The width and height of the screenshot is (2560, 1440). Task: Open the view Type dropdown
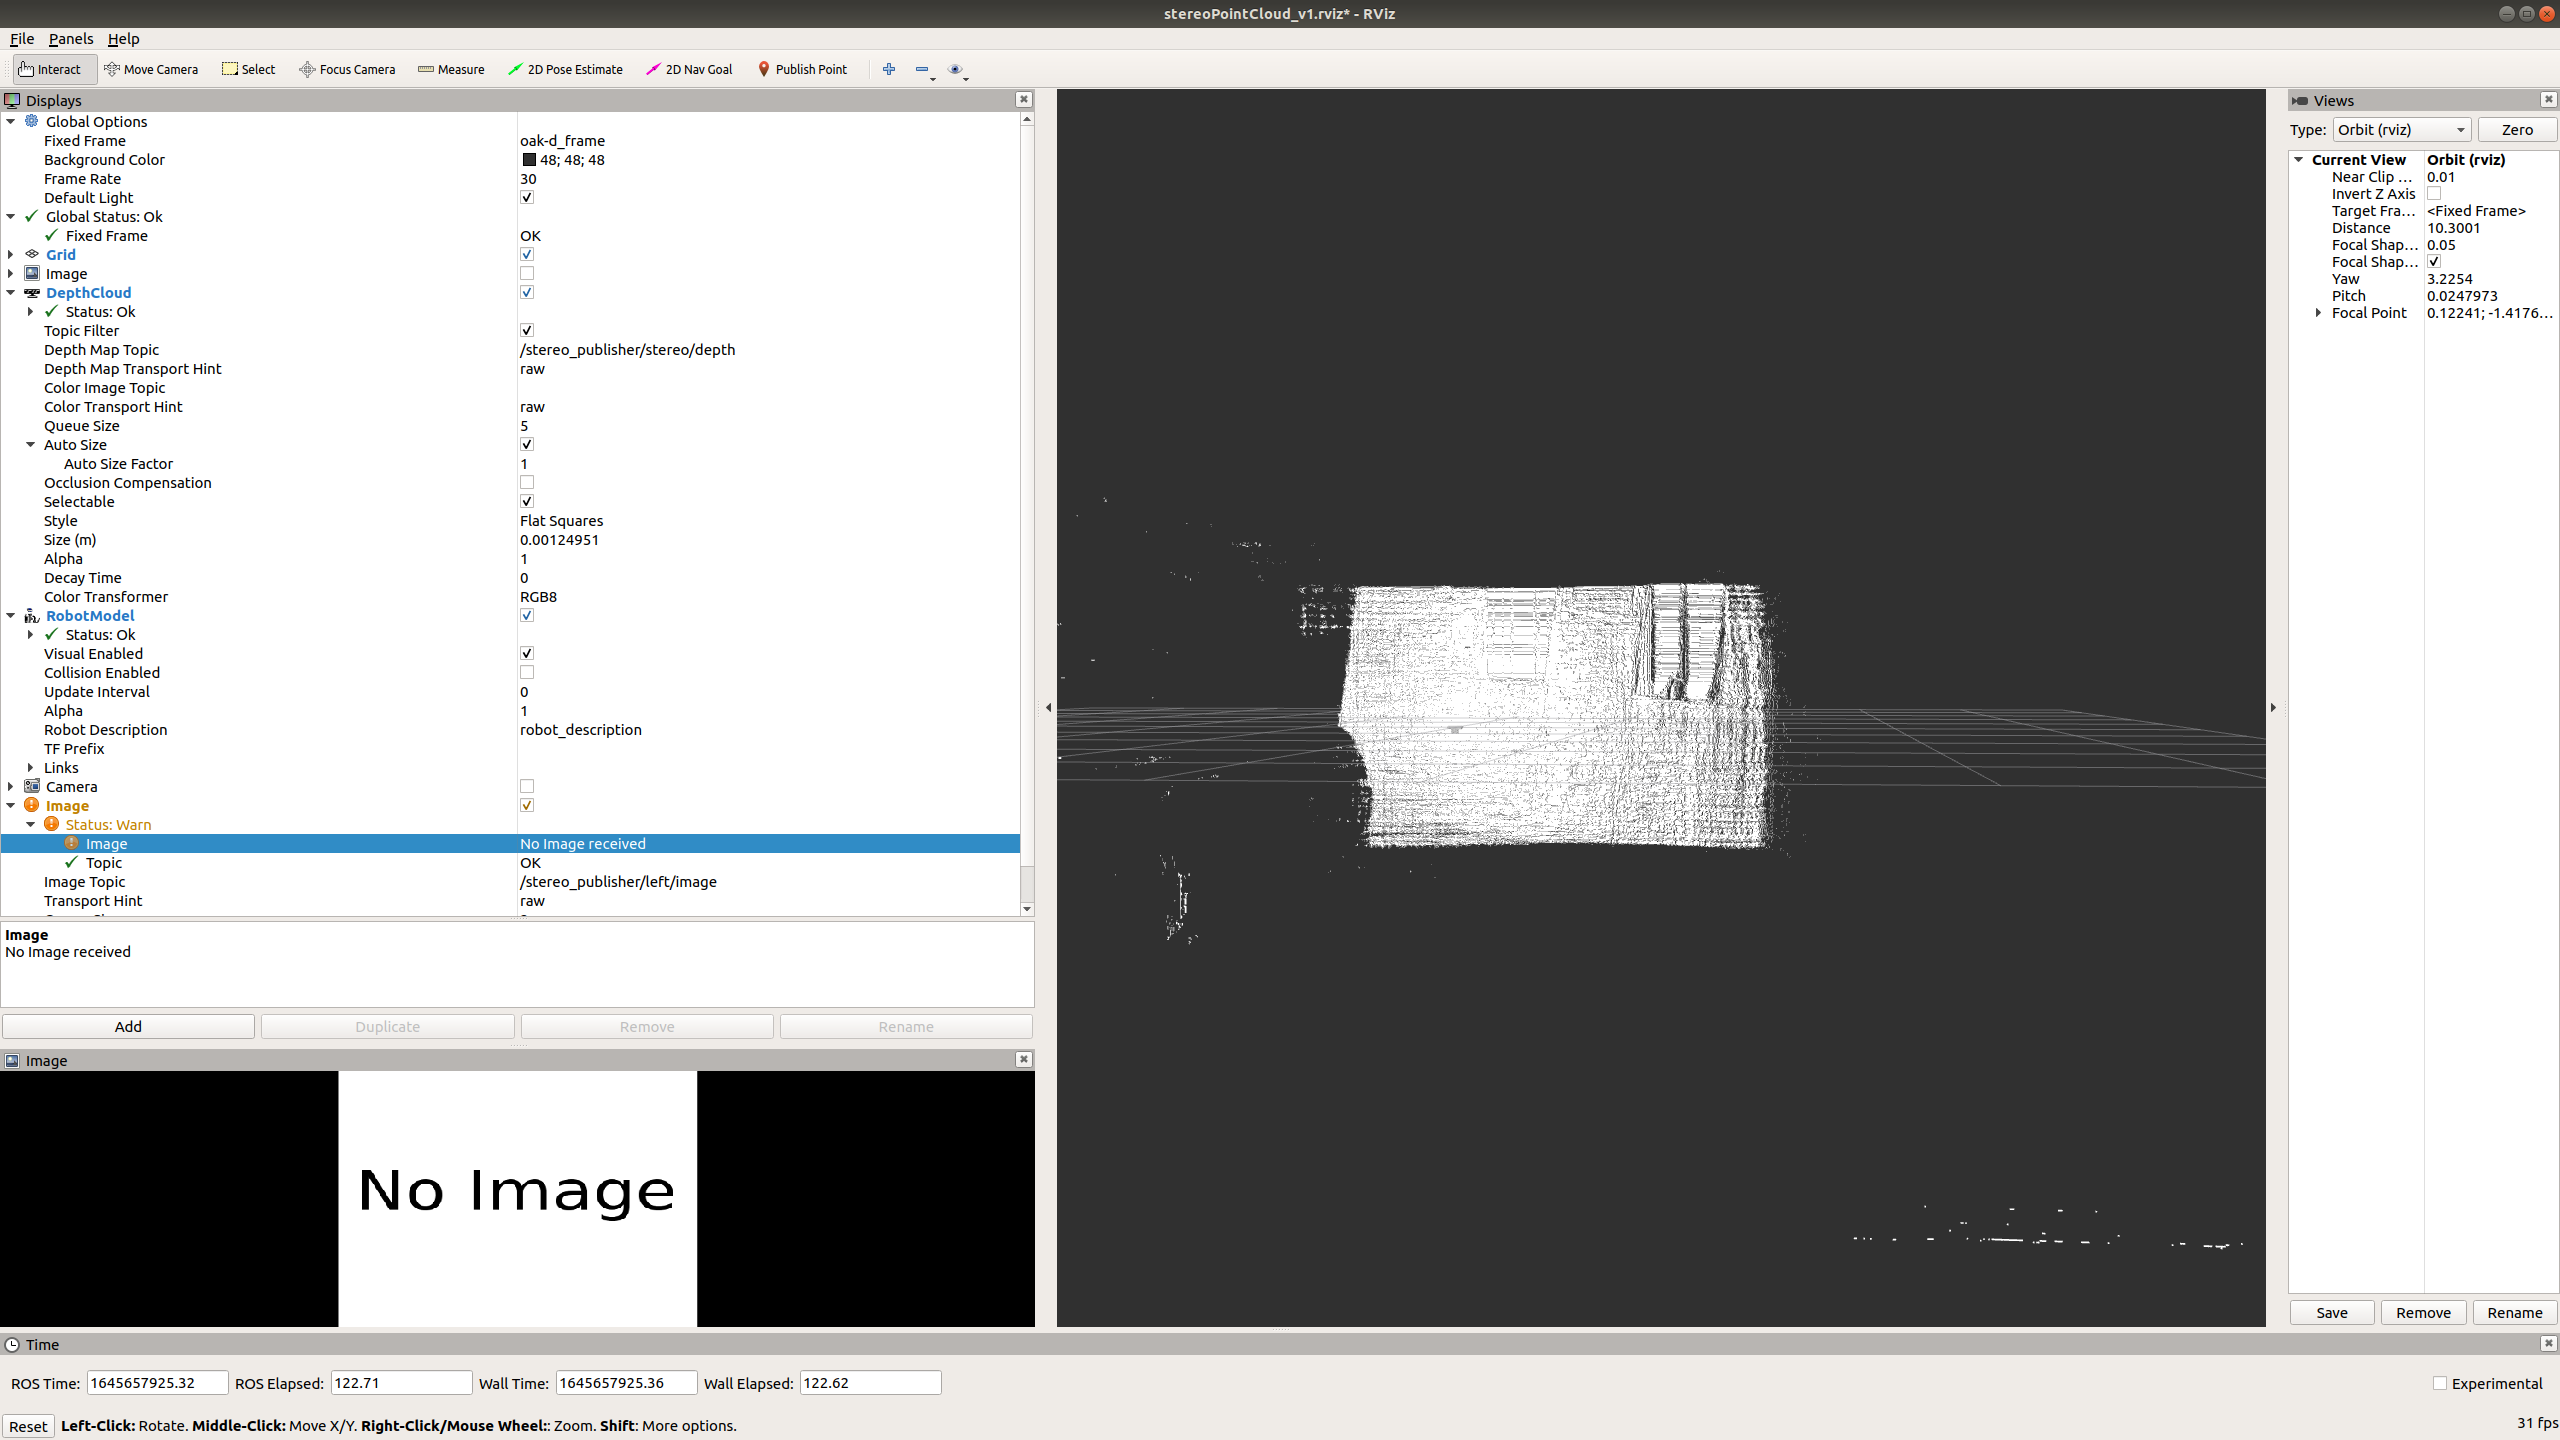pyautogui.click(x=2399, y=129)
